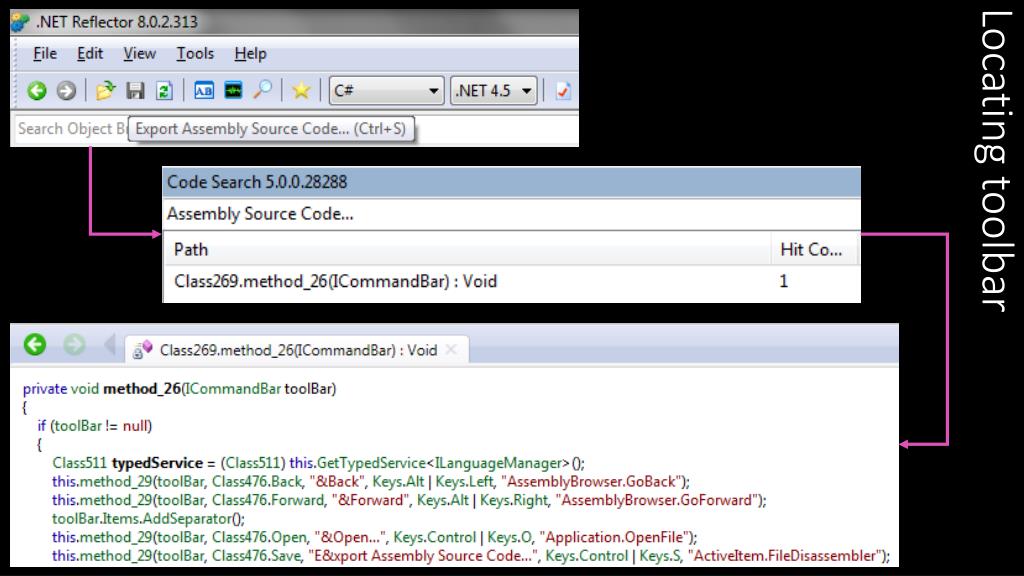Viewport: 1024px width, 576px height.
Task: Click the Path column header
Action: 467,249
